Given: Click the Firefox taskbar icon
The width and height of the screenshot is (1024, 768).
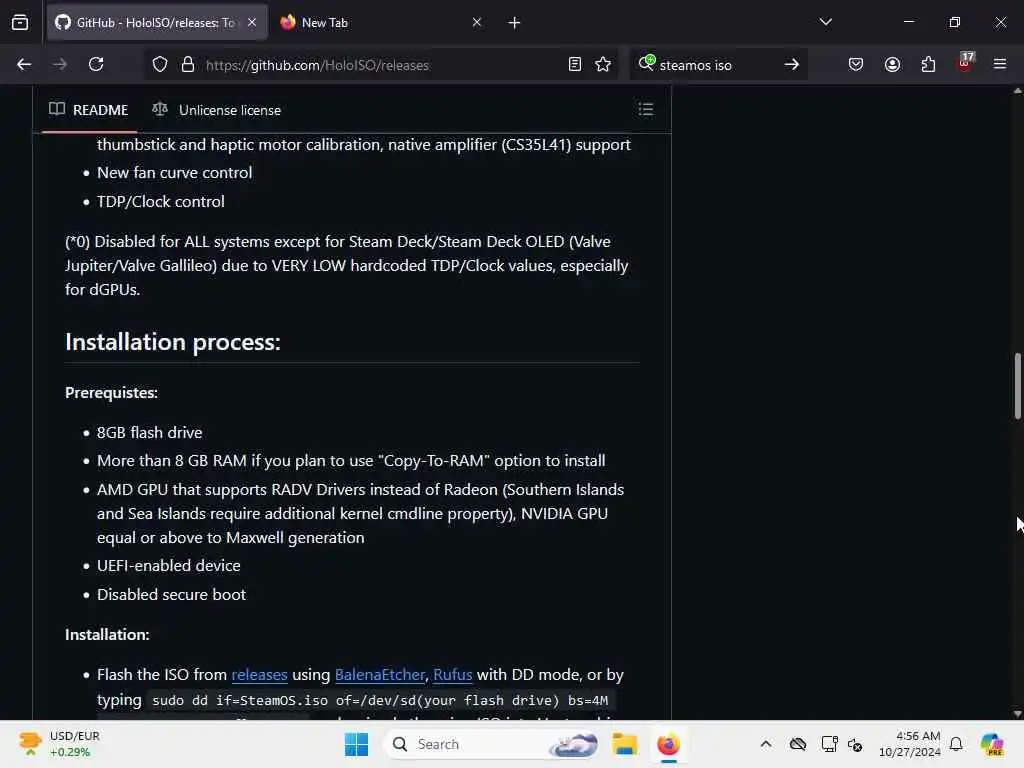Looking at the screenshot, I should (x=668, y=744).
